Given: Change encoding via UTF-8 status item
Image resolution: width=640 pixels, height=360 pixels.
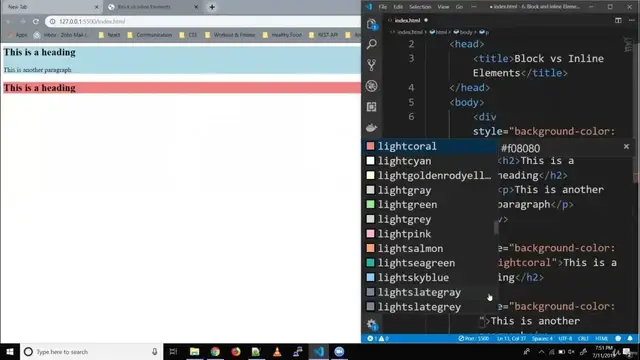Looking at the screenshot, I should pyautogui.click(x=565, y=338).
